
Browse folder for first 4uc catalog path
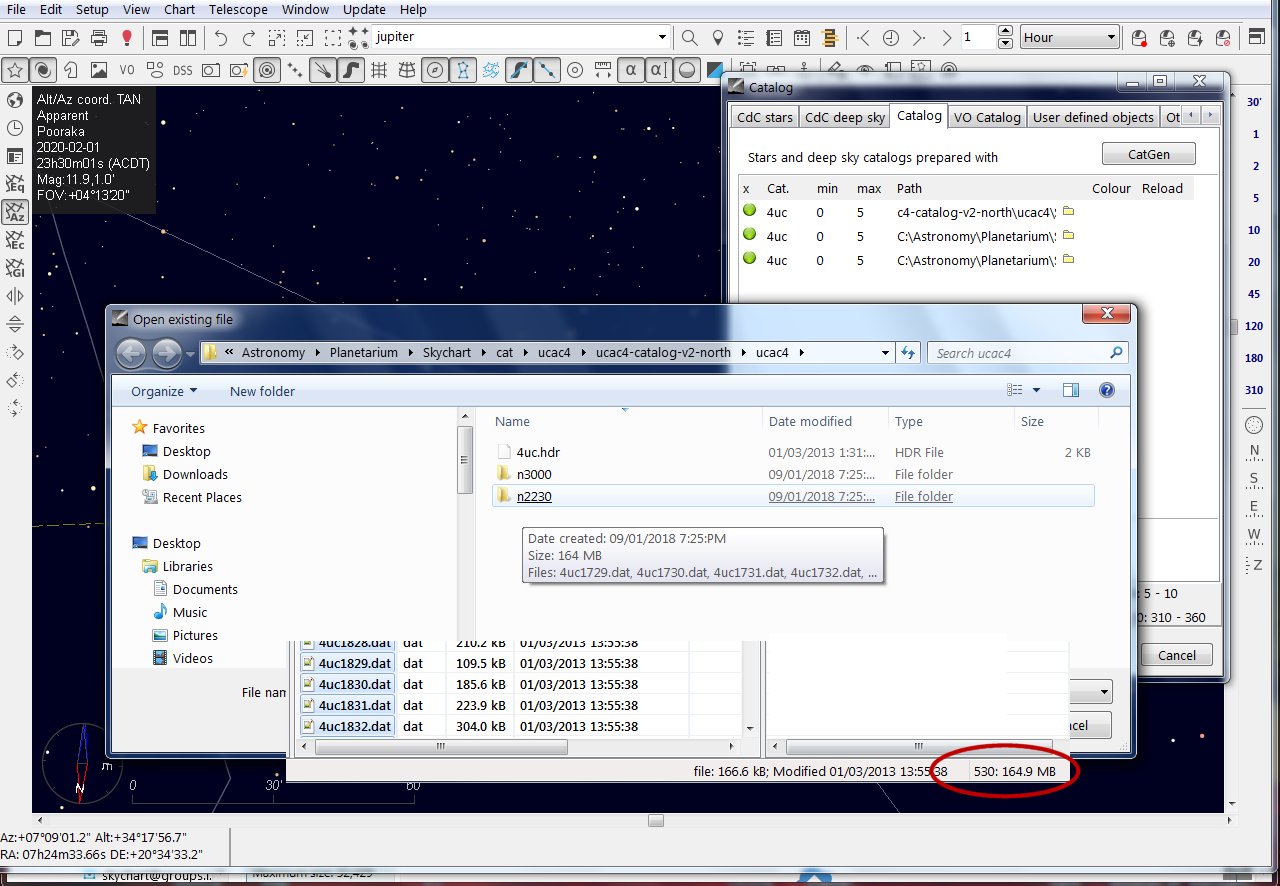point(1068,211)
